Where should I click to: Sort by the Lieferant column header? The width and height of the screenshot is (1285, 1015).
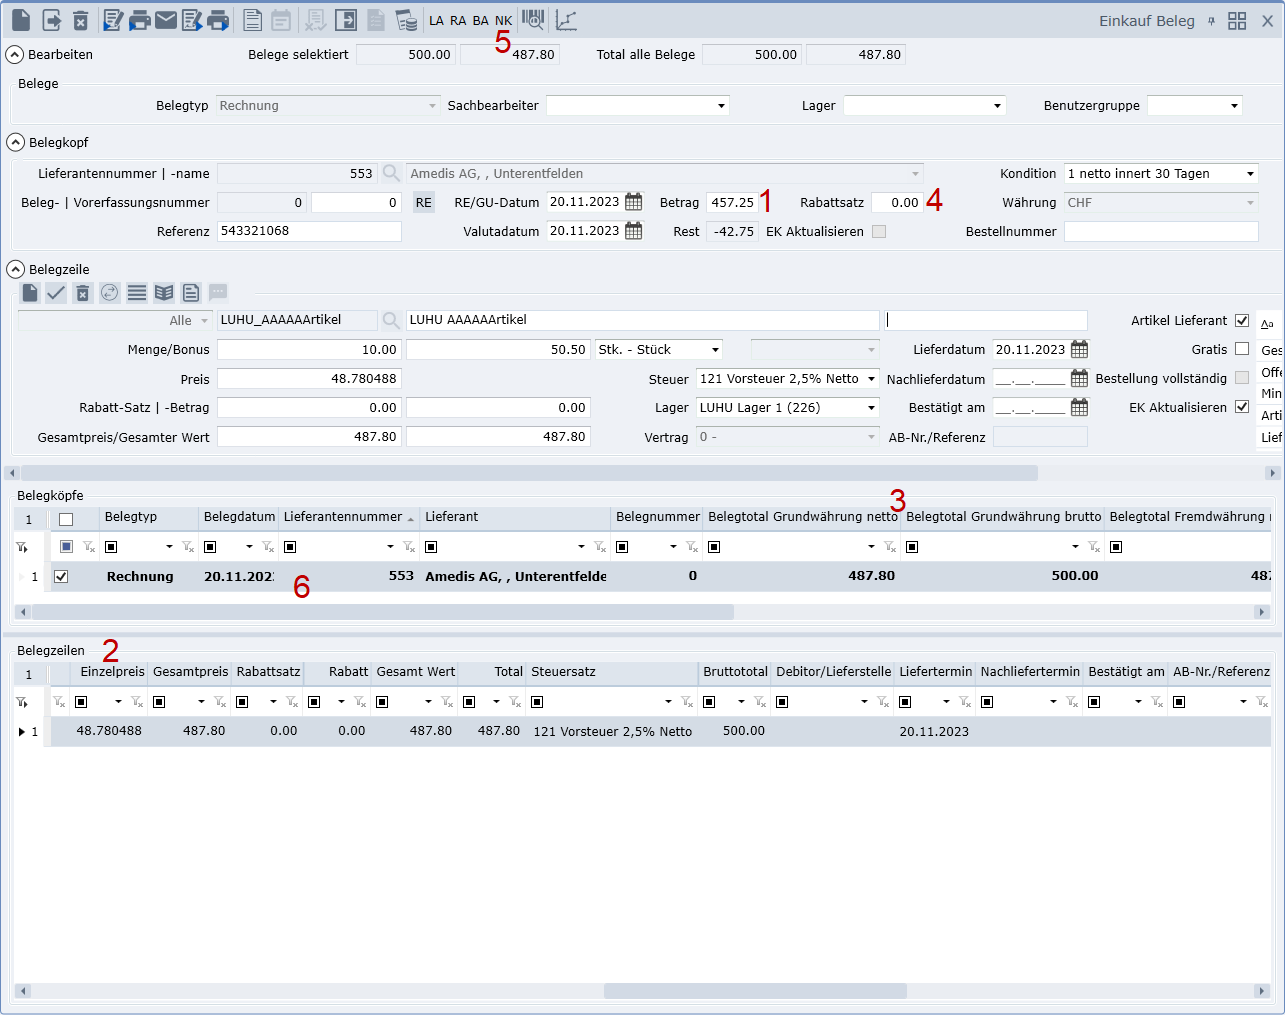coord(452,517)
